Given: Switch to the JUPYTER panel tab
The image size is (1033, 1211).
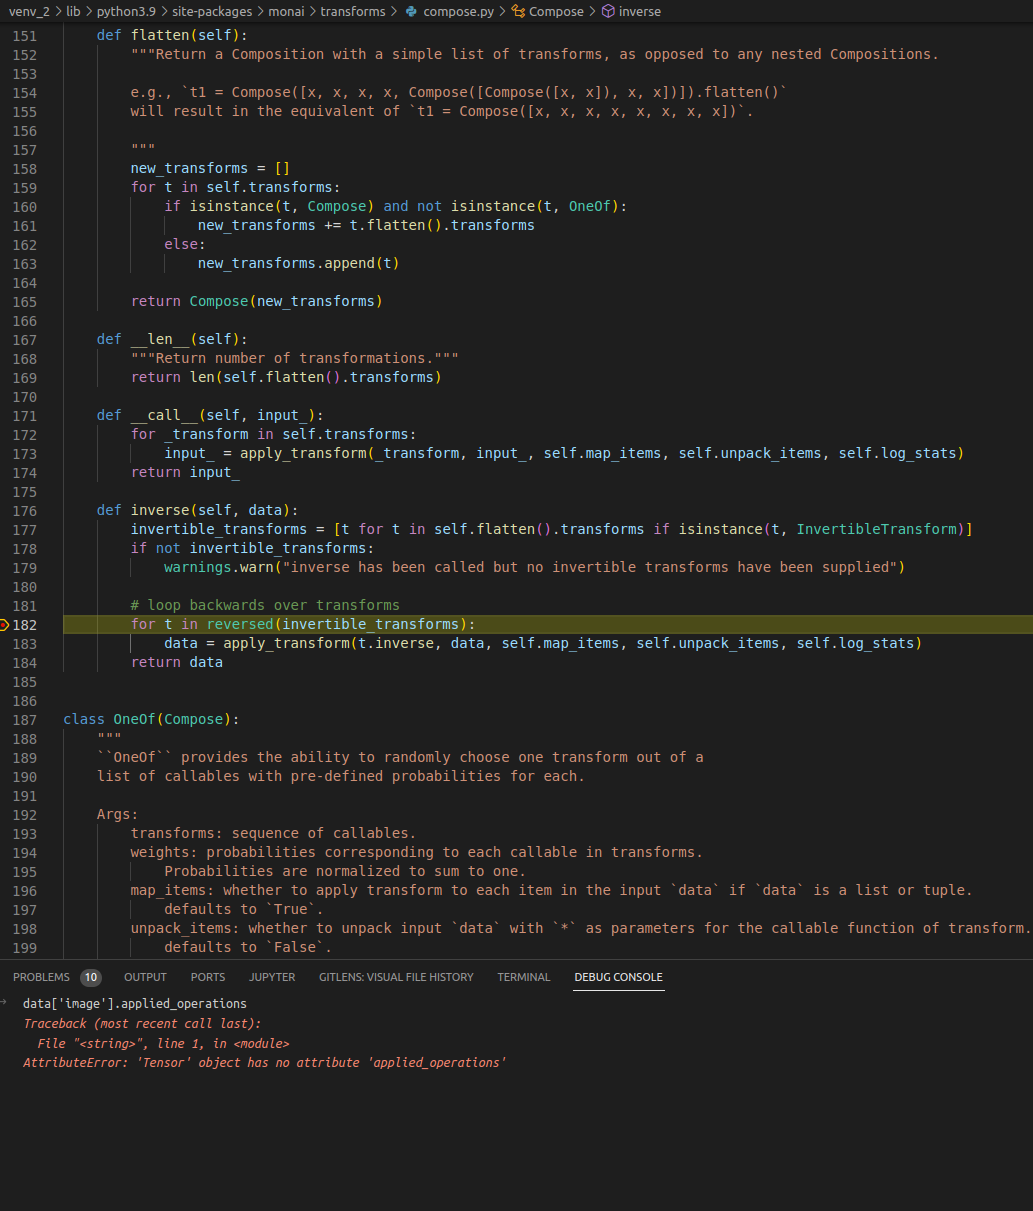Looking at the screenshot, I should pyautogui.click(x=272, y=977).
